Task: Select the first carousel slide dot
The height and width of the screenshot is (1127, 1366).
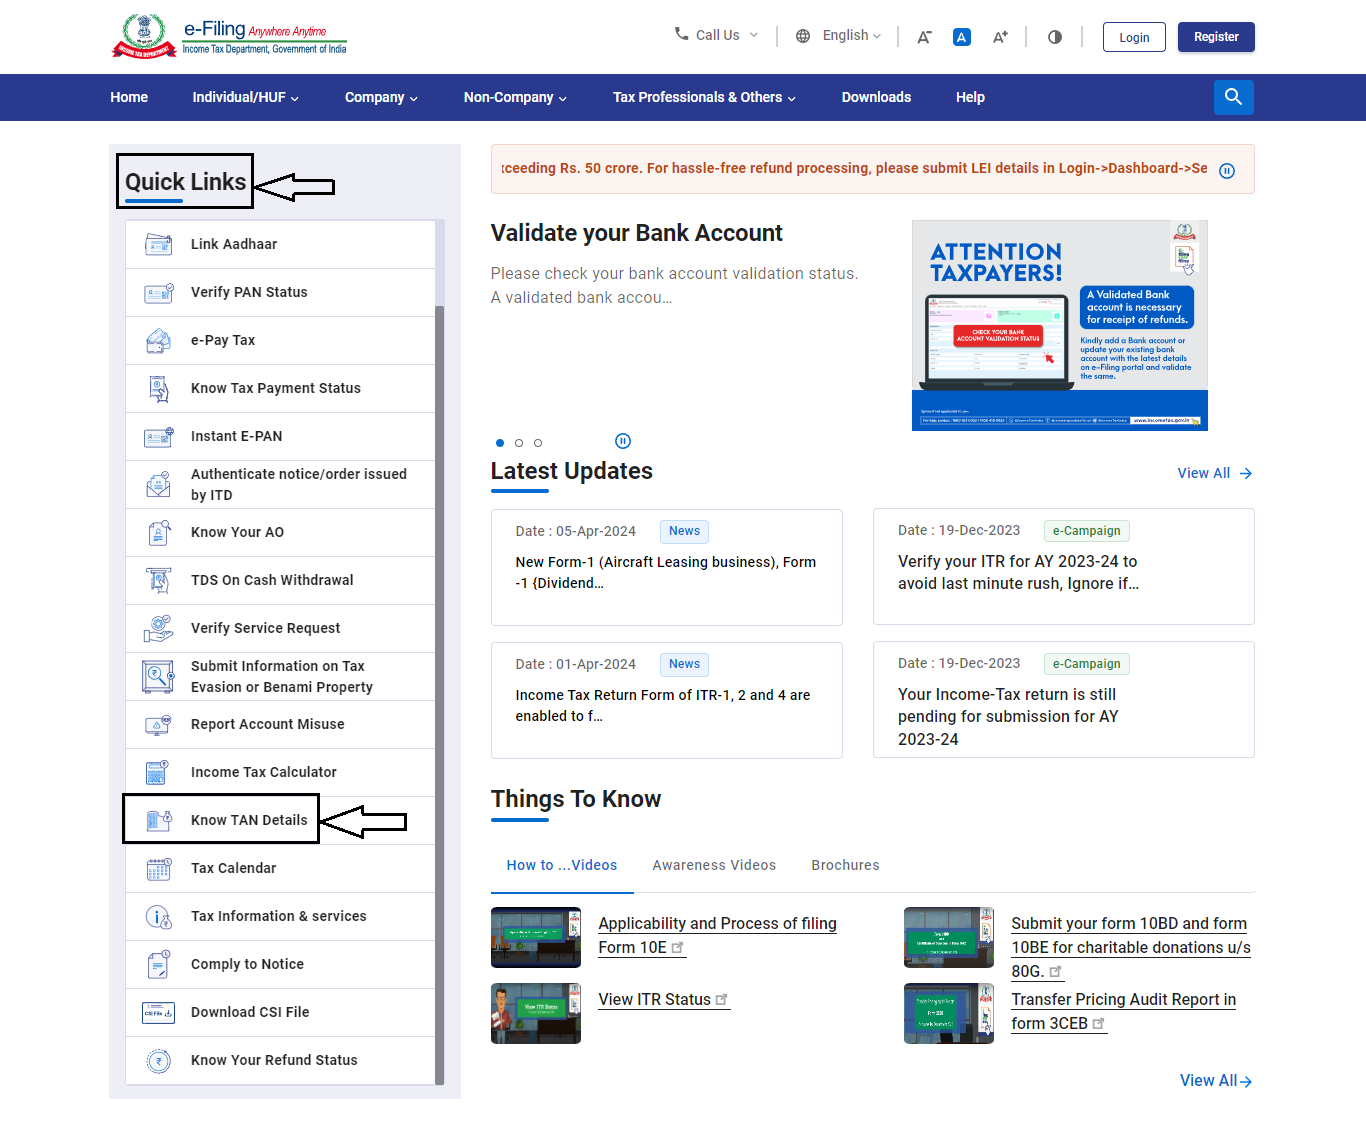Action: pos(500,443)
